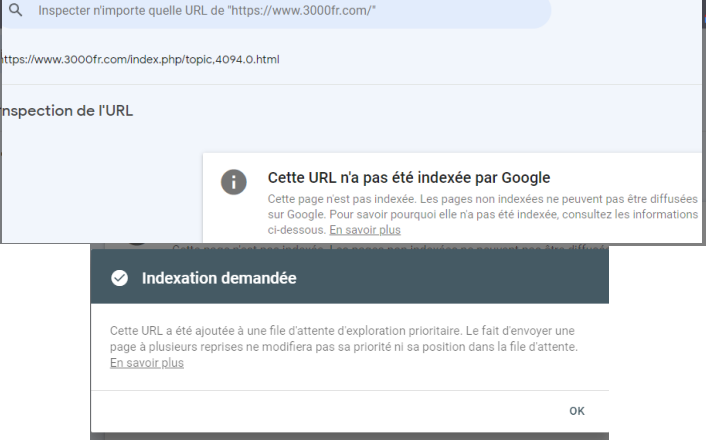Click the Inspection de l'URL heading
The image size is (706, 440).
[x=68, y=111]
